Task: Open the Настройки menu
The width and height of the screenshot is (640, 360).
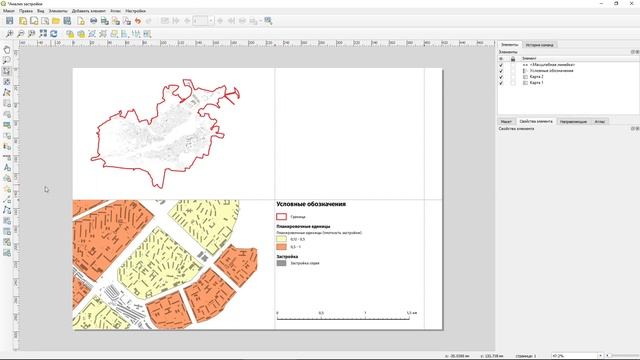Action: 136,11
